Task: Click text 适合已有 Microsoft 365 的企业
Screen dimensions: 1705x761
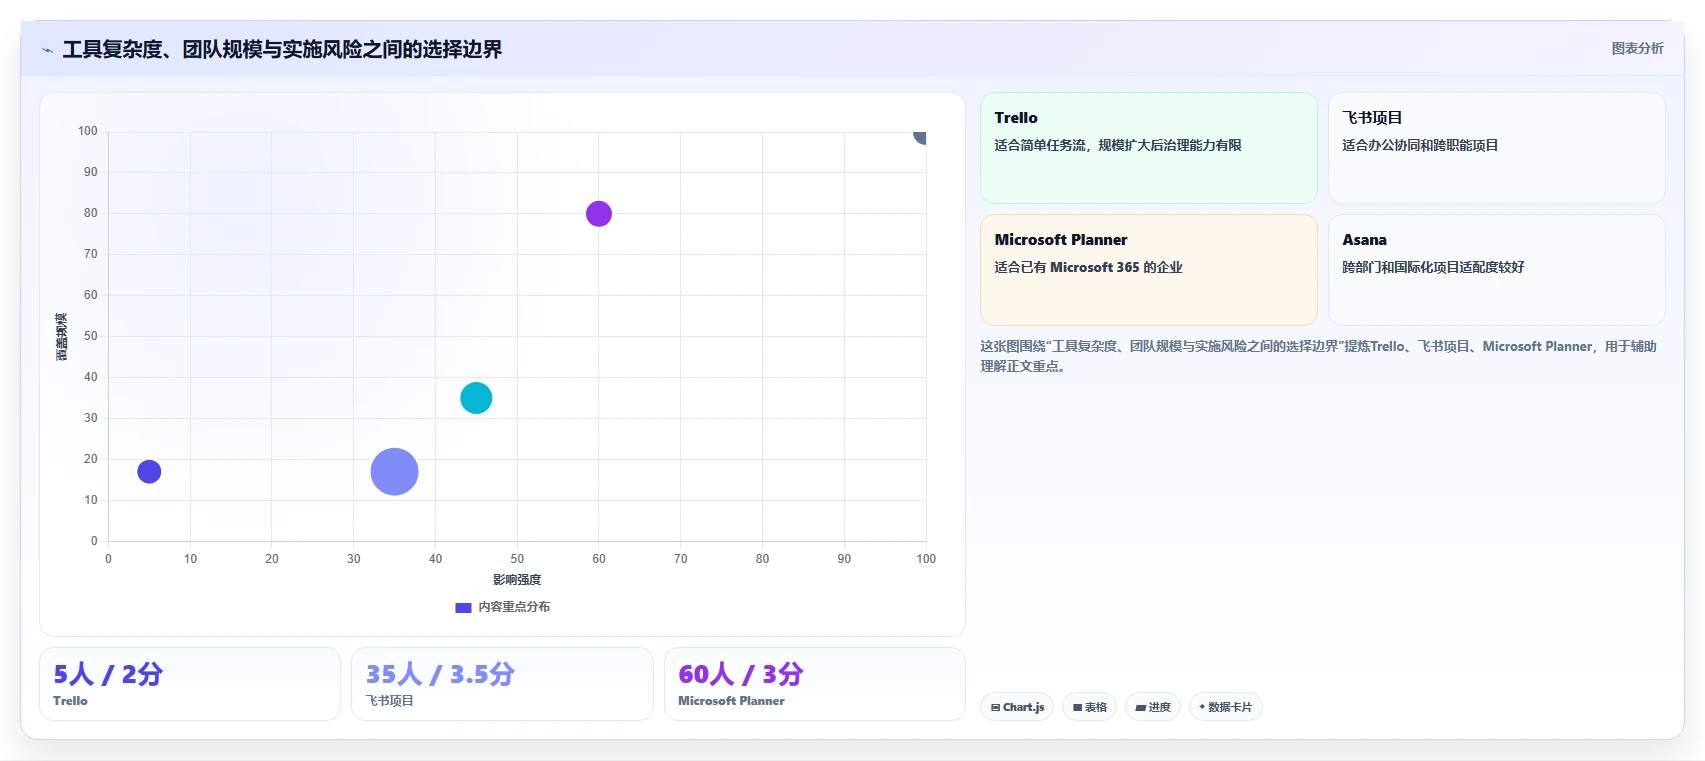Action: click(x=1088, y=268)
